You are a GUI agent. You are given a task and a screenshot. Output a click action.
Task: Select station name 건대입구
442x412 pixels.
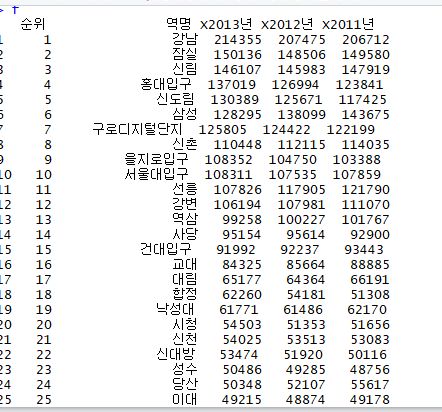(166, 249)
